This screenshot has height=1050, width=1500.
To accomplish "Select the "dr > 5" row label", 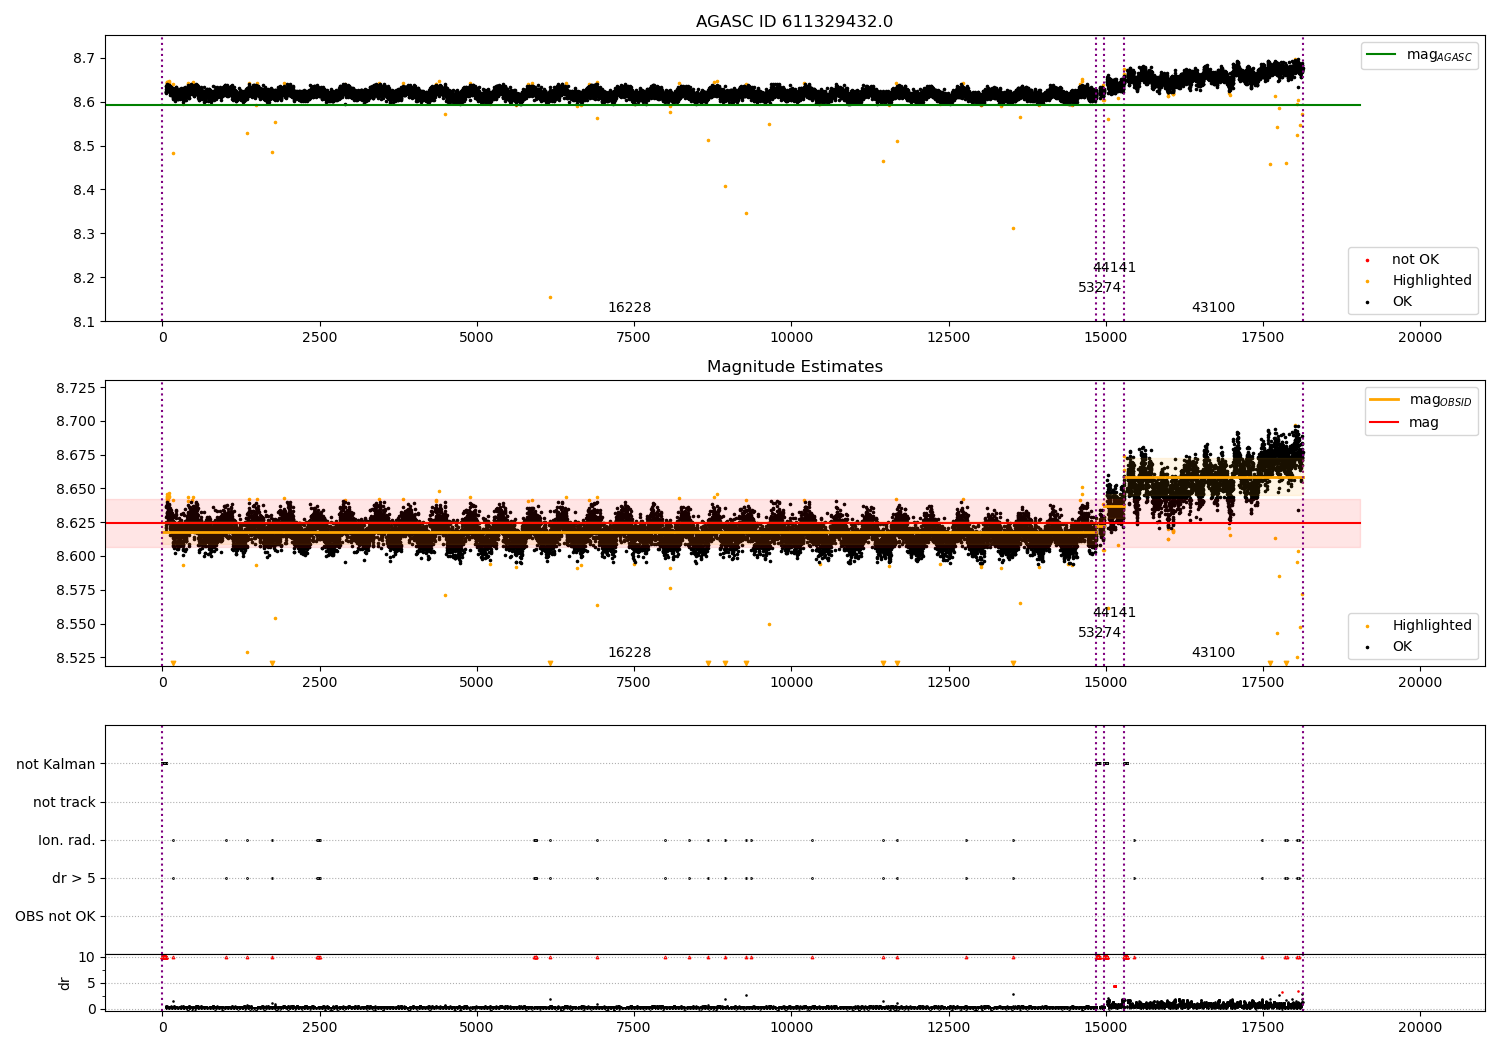I will point(74,879).
